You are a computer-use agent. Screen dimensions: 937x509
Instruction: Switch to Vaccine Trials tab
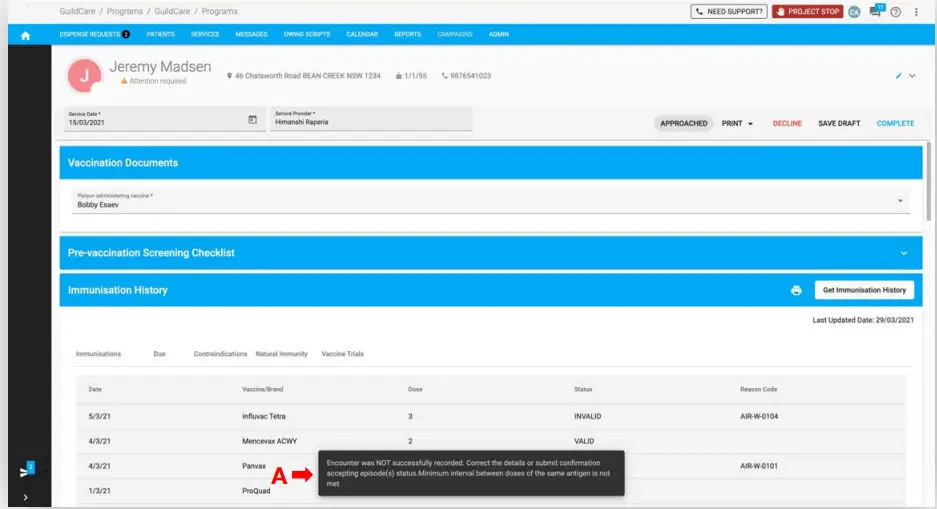[342, 354]
